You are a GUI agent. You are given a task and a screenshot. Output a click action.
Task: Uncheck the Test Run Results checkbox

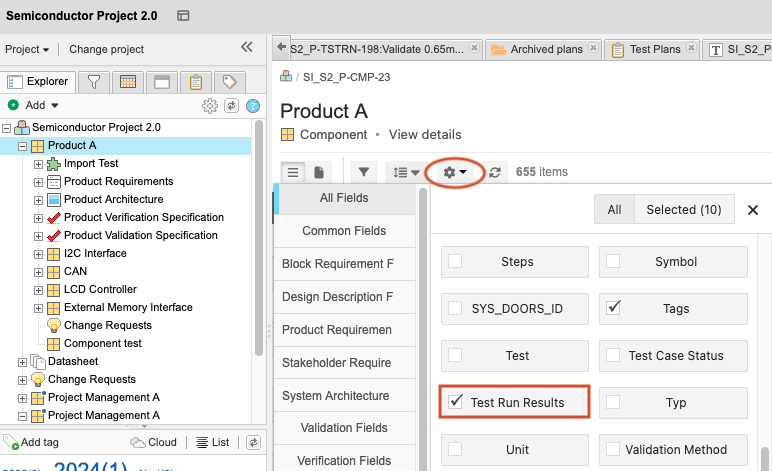pyautogui.click(x=456, y=402)
